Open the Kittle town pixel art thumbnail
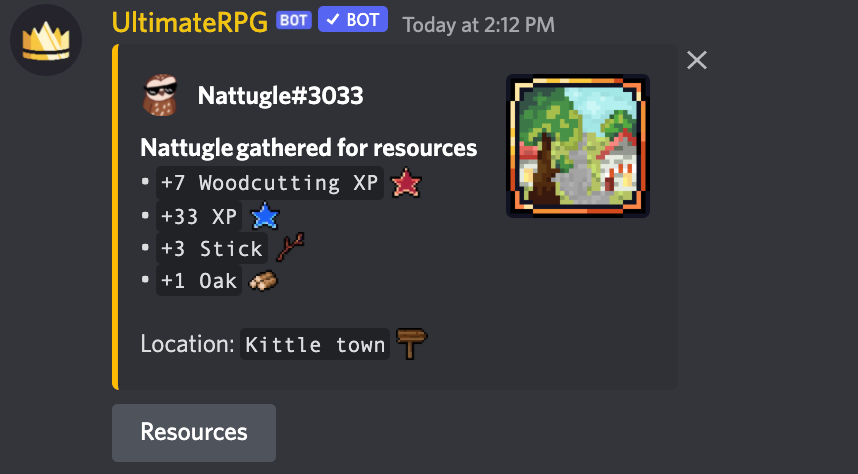858x474 pixels. [578, 146]
